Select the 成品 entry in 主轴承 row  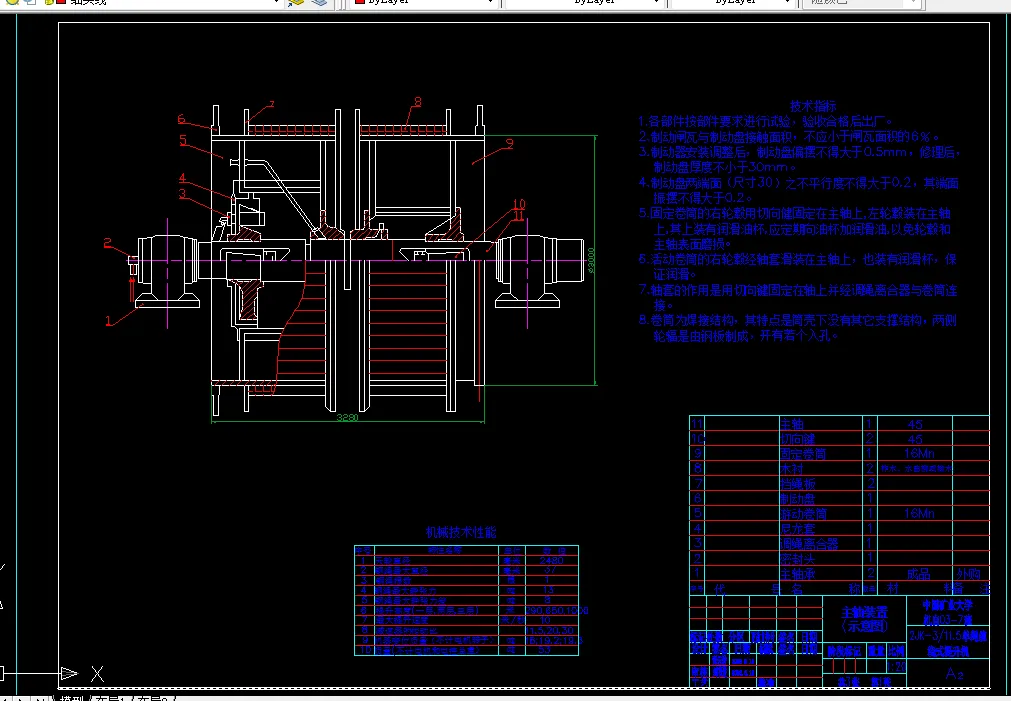[918, 573]
